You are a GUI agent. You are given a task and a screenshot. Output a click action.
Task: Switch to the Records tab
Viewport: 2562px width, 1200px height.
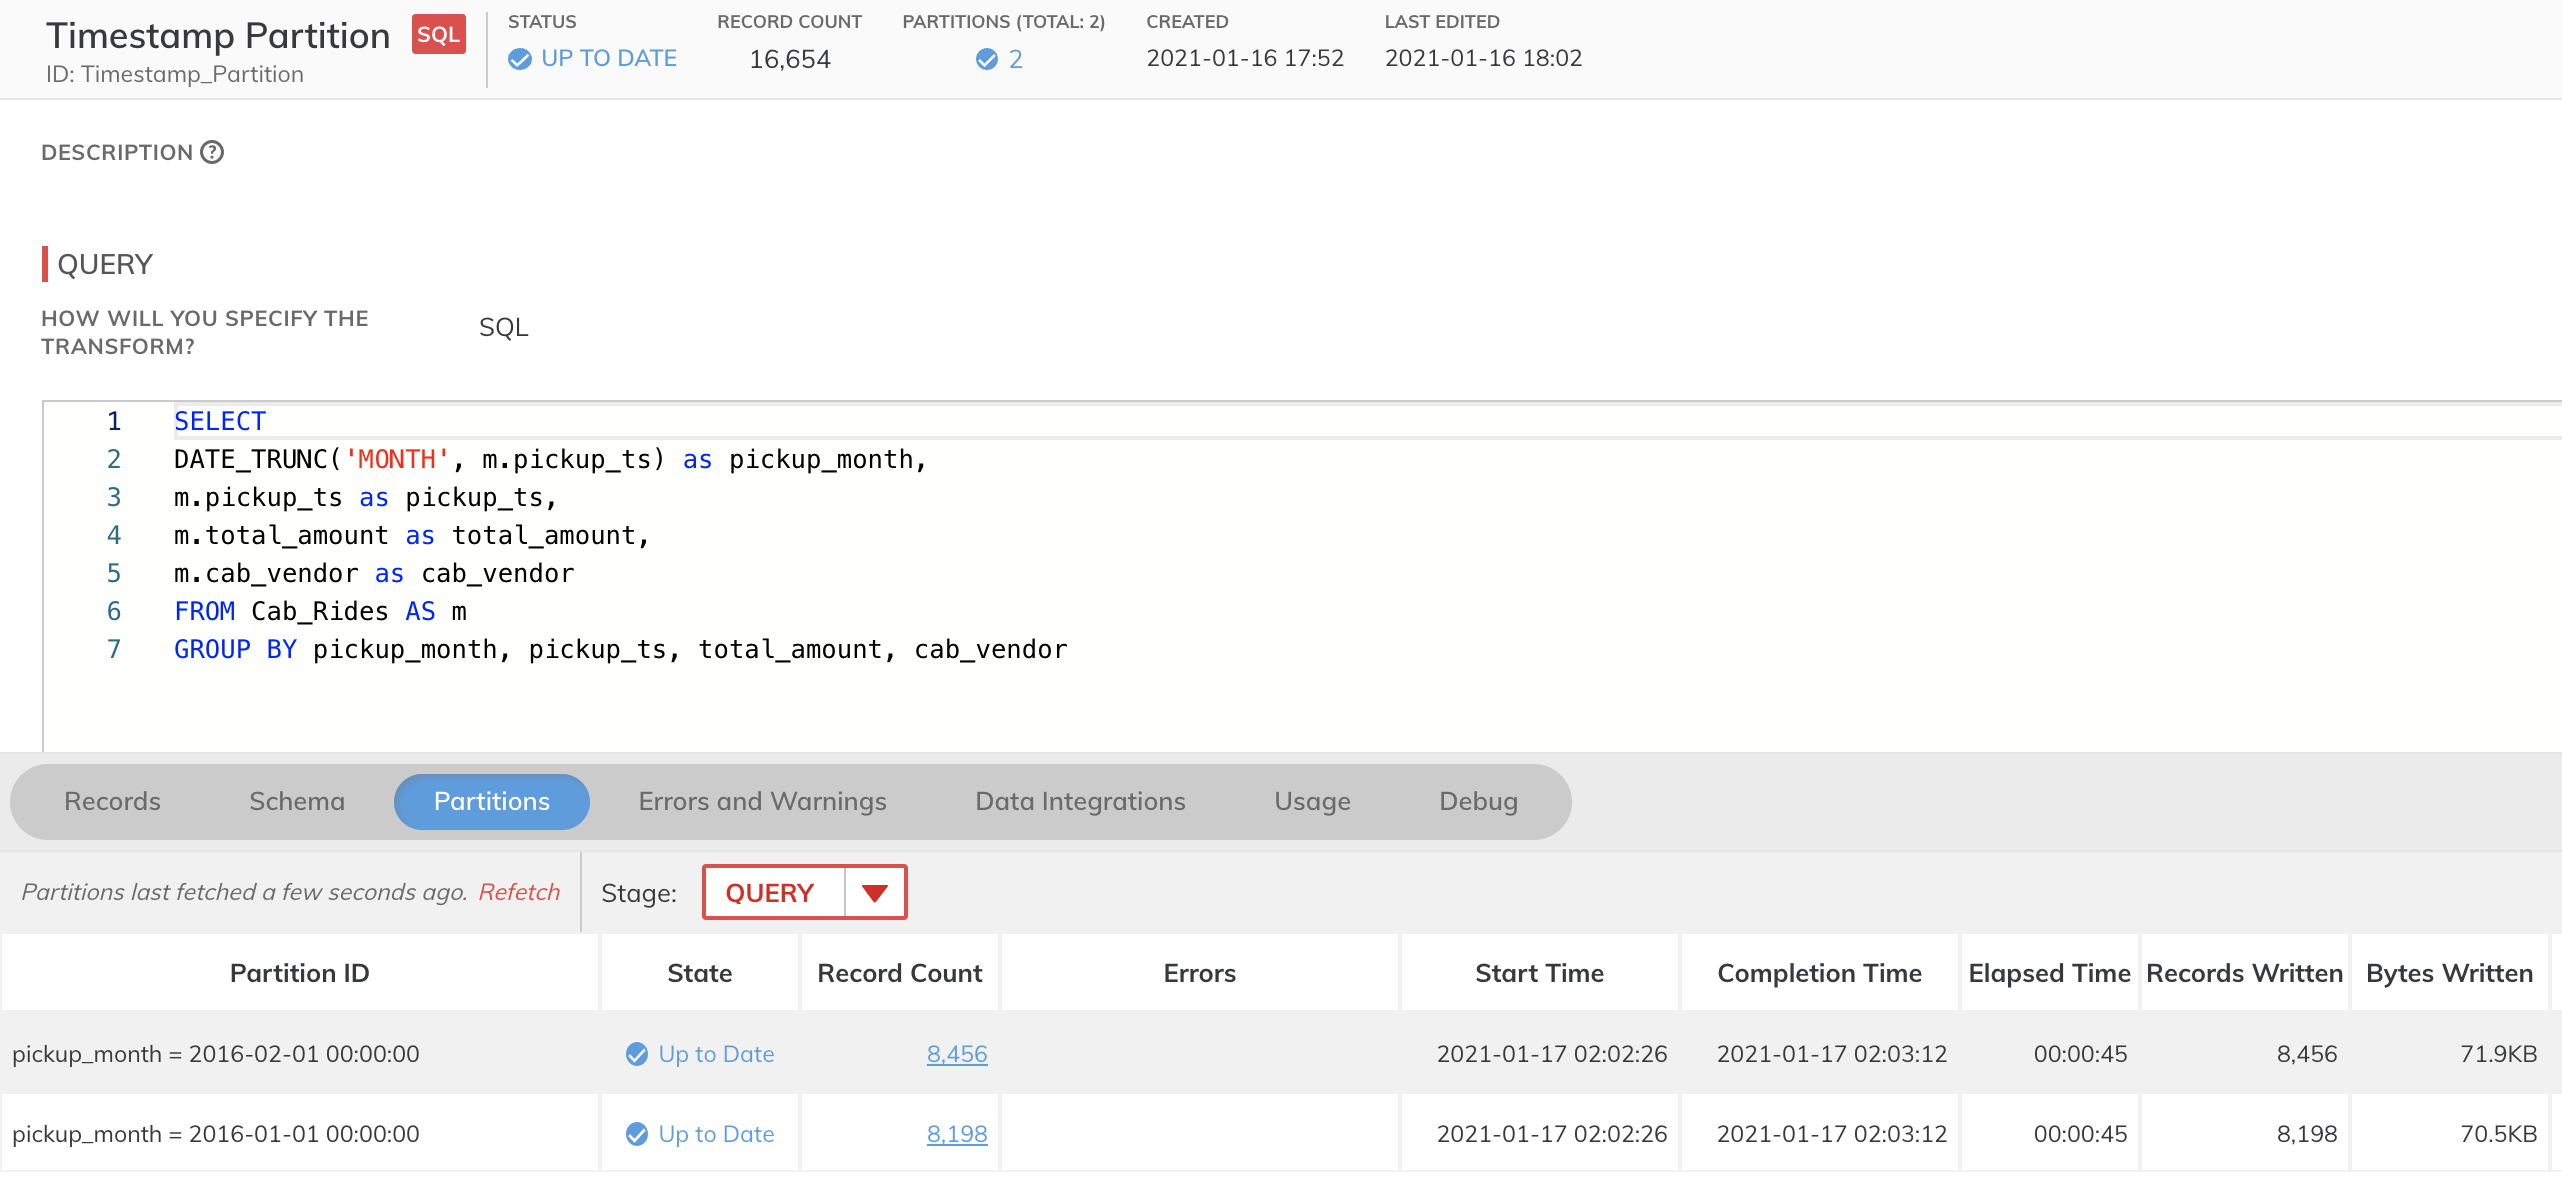pos(112,801)
